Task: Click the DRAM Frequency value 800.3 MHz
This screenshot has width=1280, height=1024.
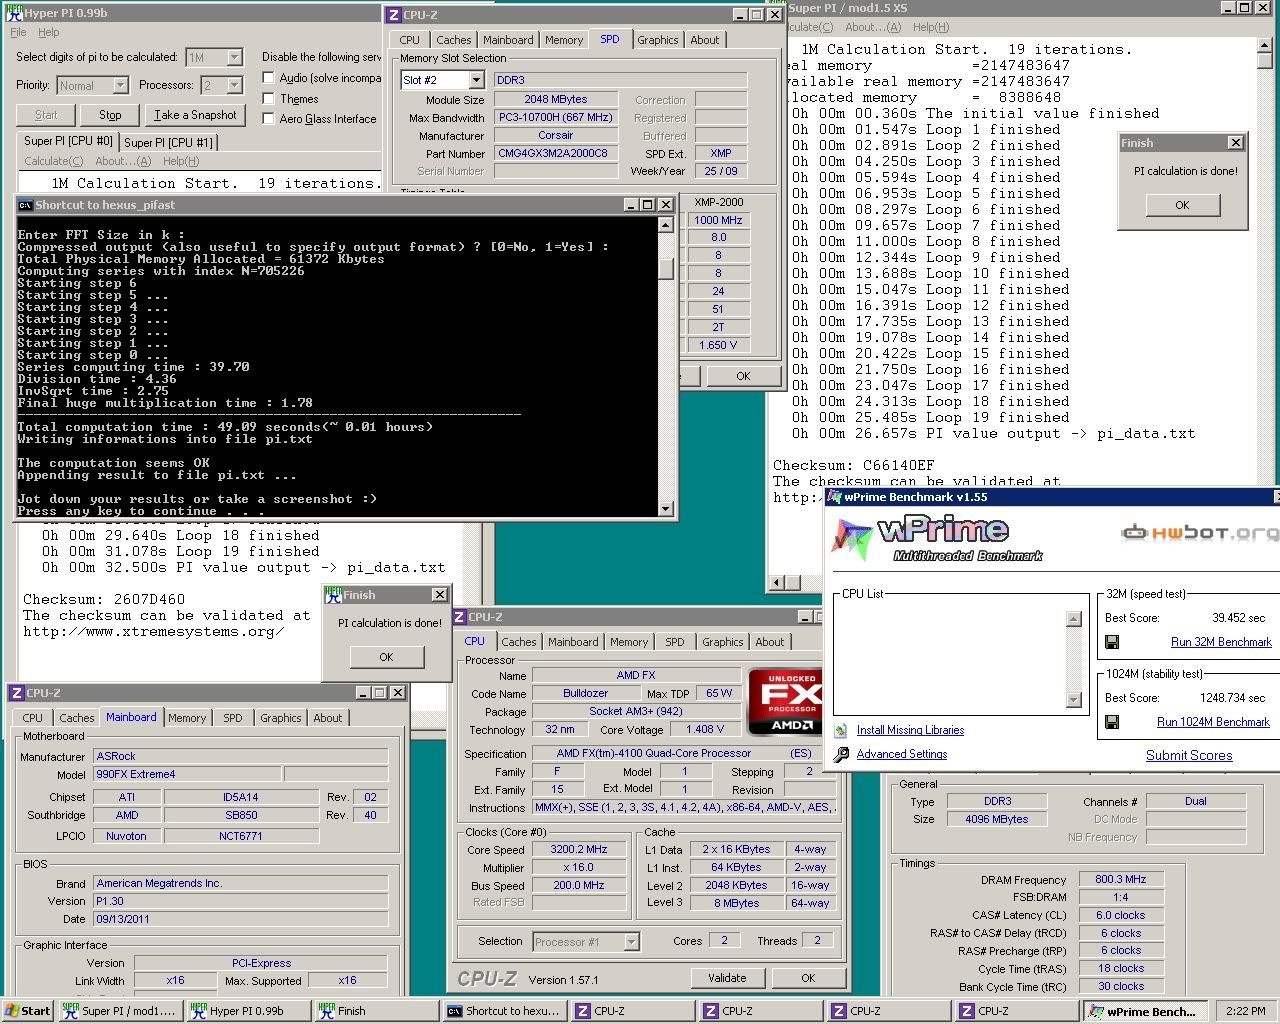Action: click(1120, 880)
